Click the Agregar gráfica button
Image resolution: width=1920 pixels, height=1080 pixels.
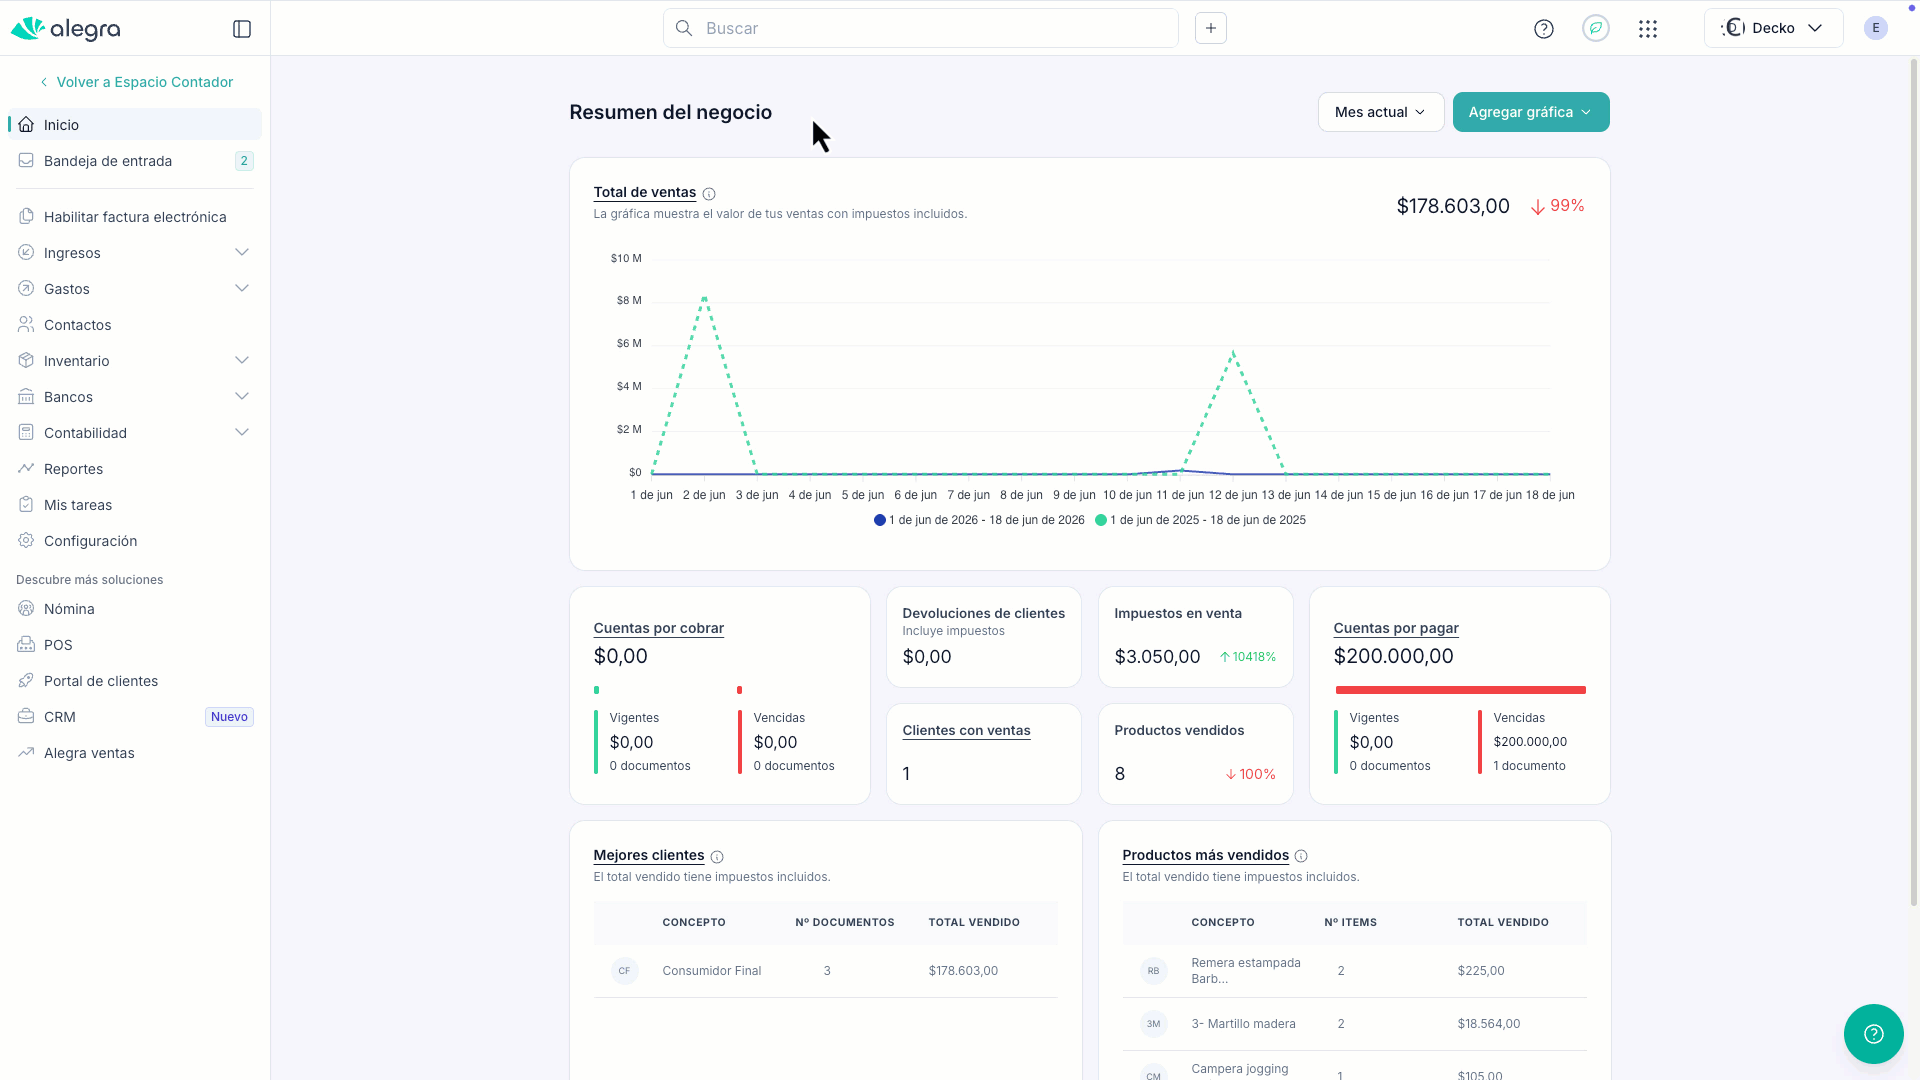pyautogui.click(x=1531, y=112)
